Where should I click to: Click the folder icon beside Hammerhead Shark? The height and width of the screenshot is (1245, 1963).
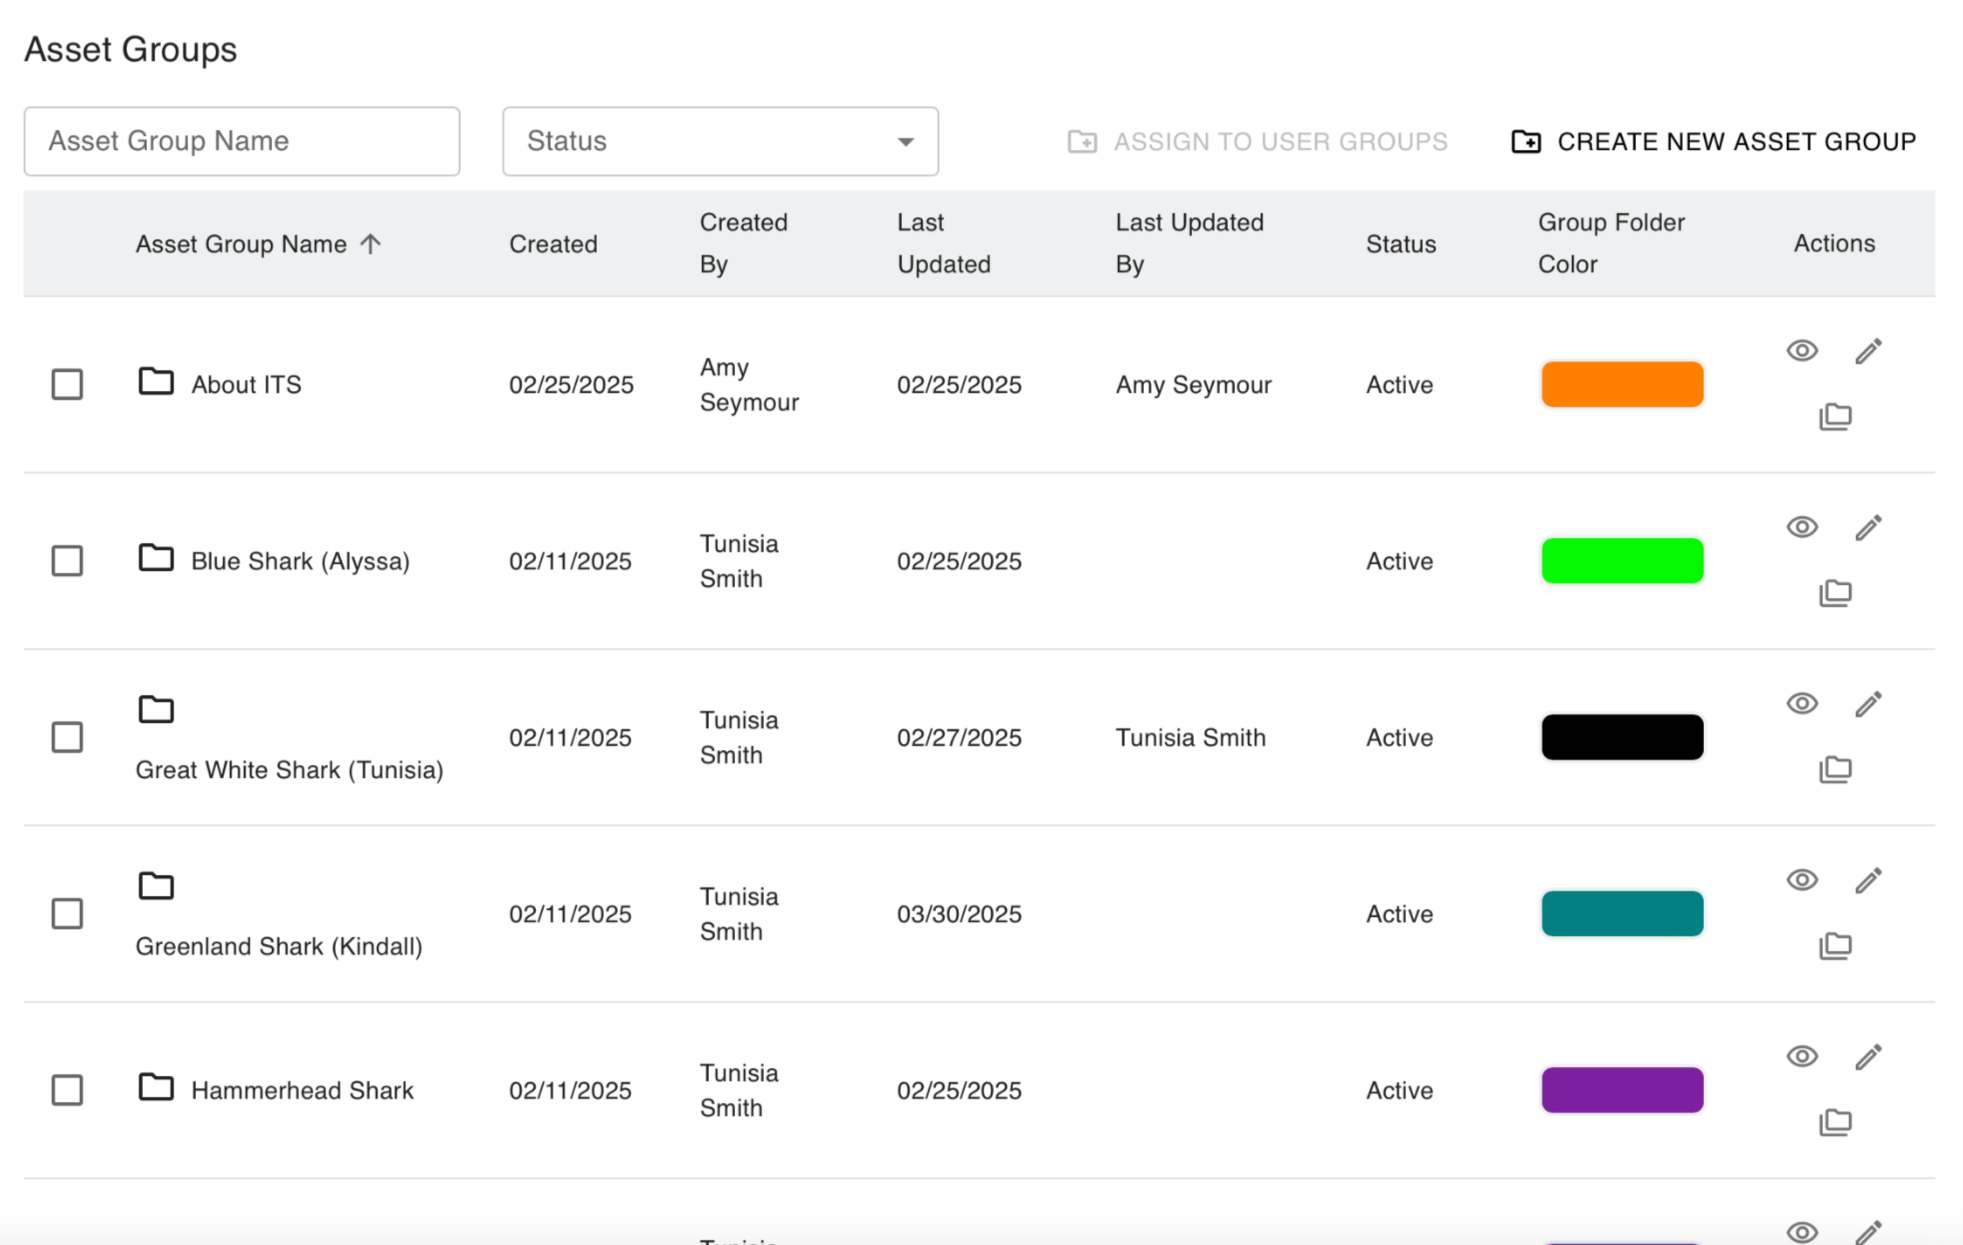pos(156,1087)
